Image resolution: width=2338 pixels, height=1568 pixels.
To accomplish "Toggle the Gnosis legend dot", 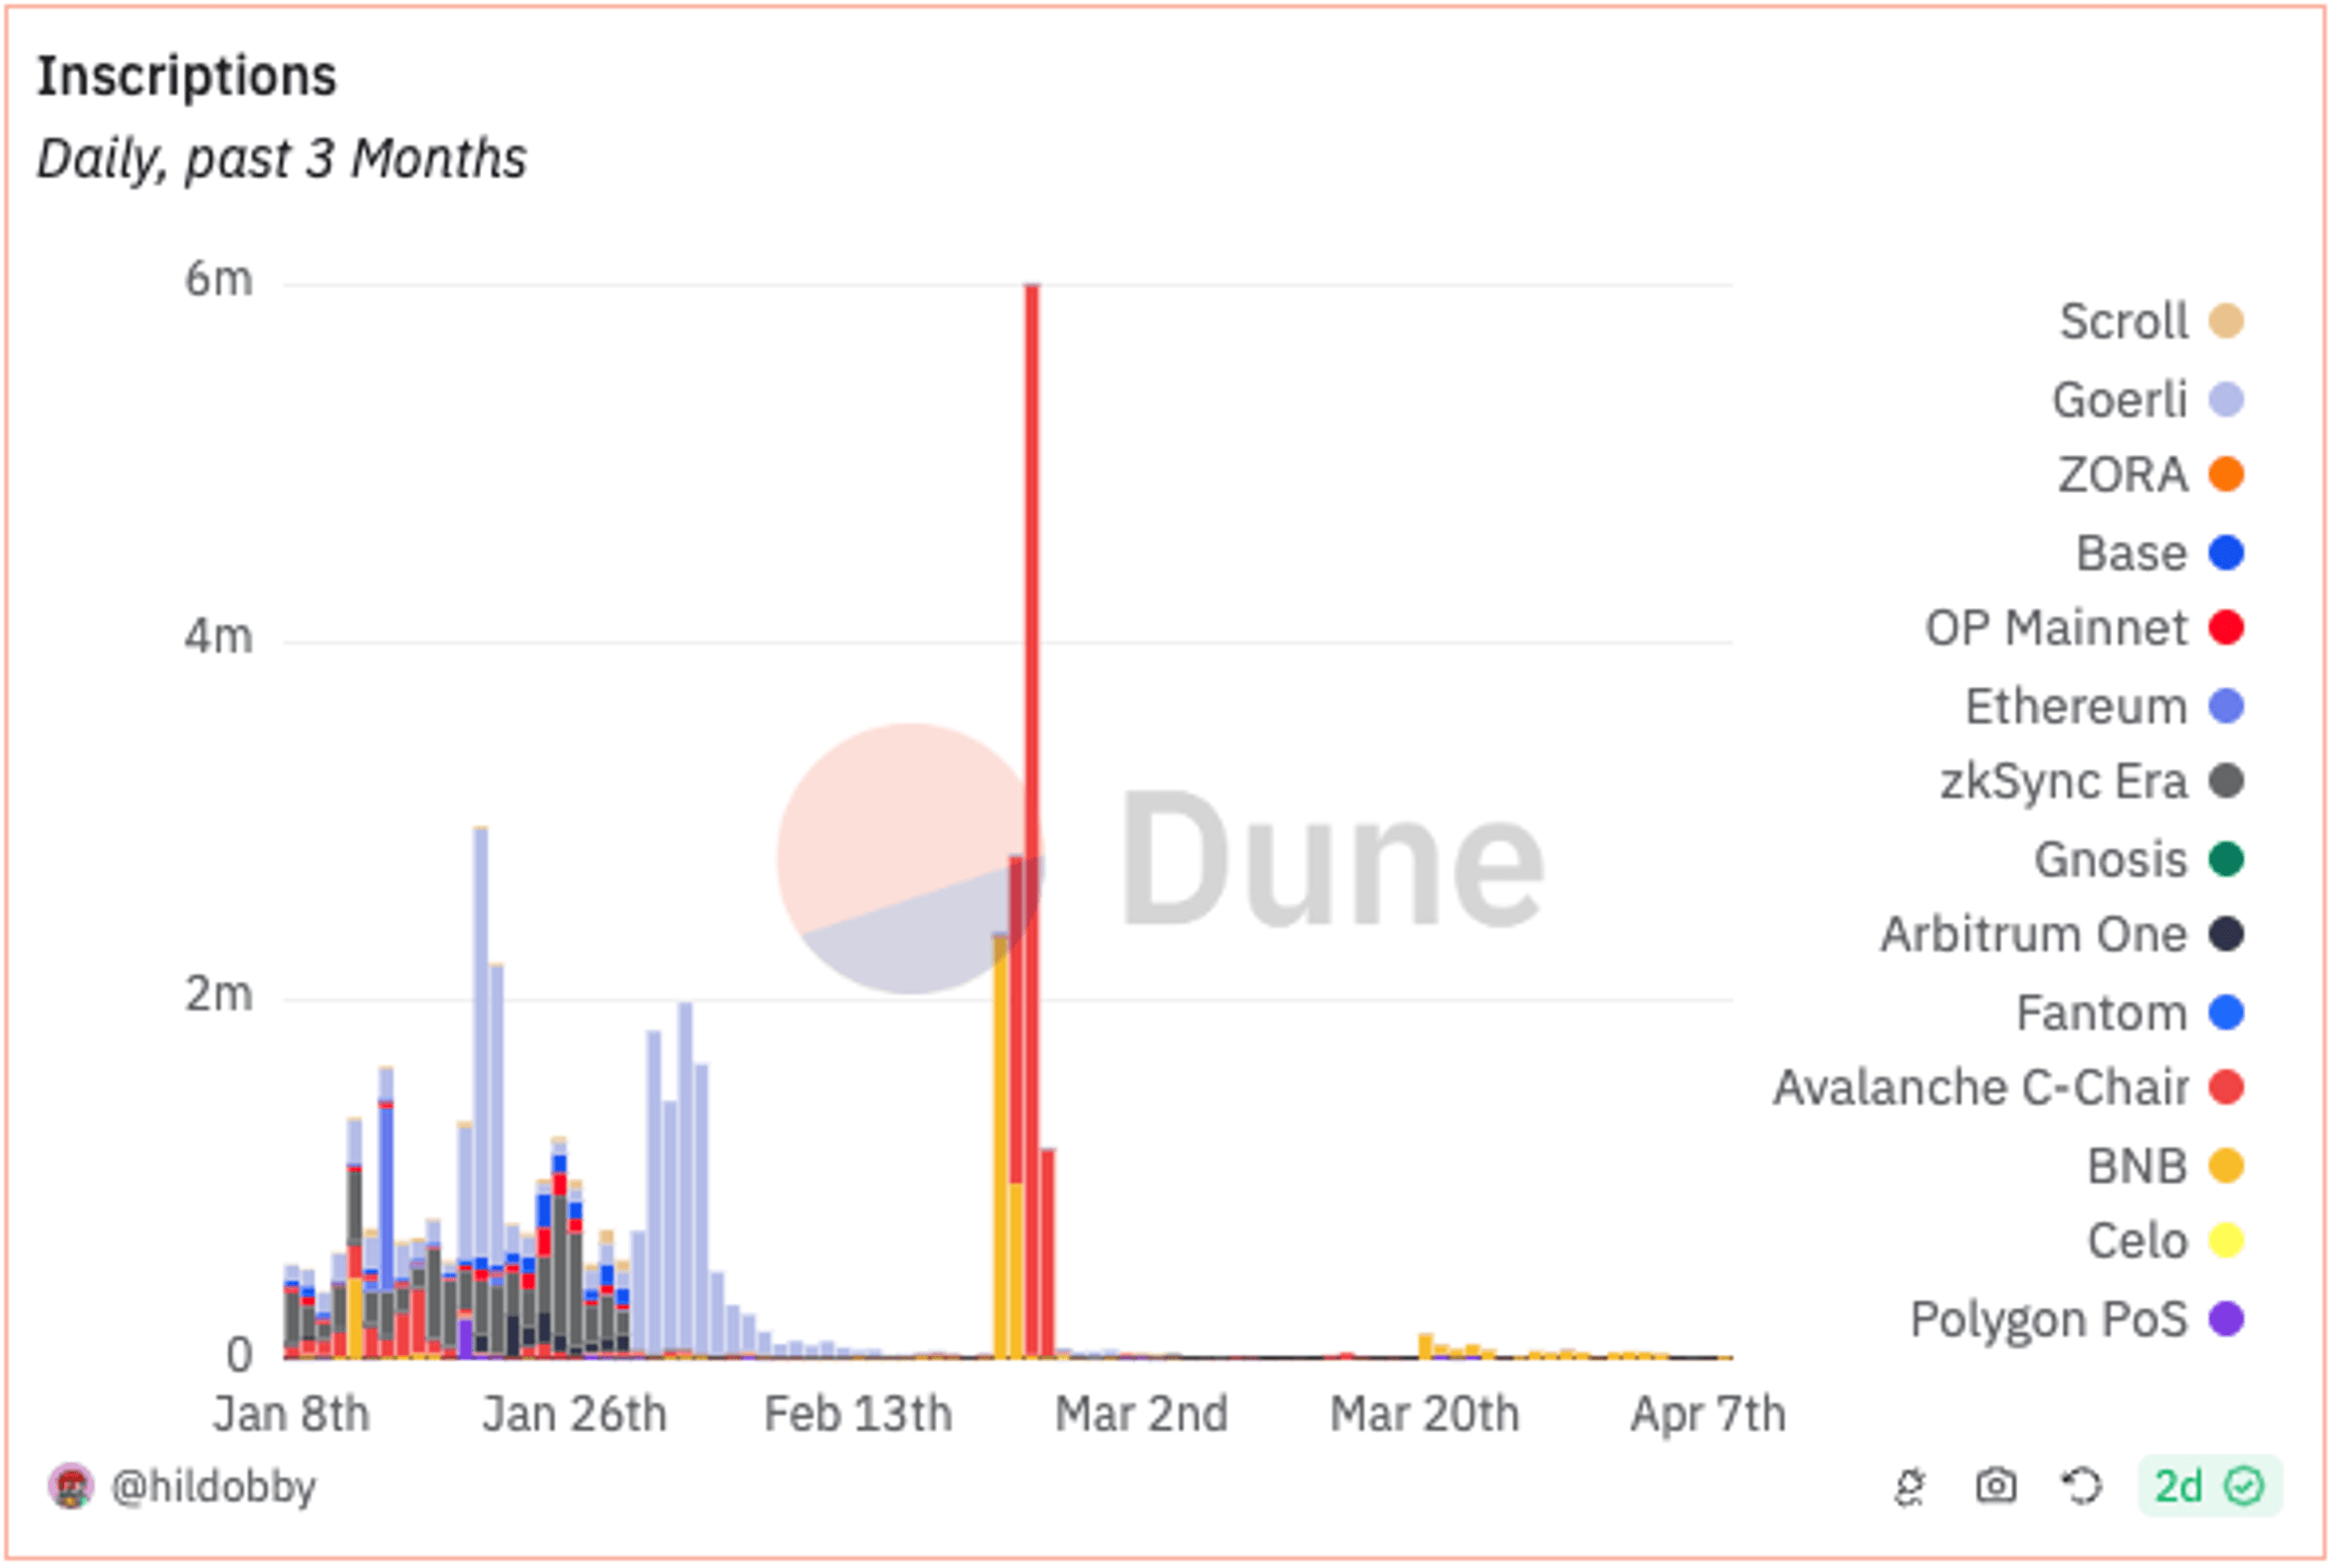I will click(x=2227, y=860).
